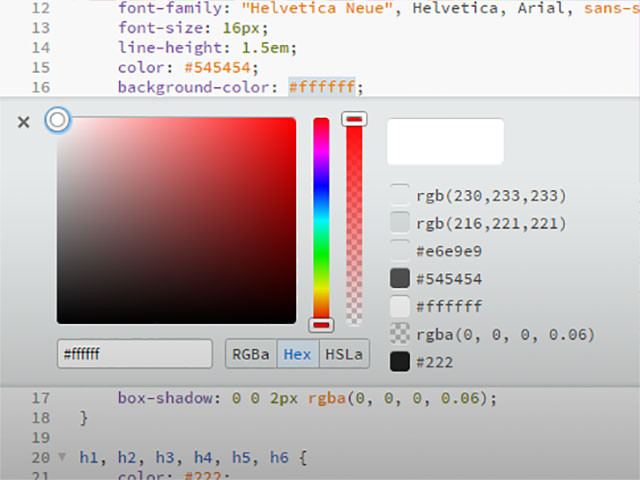Click #ffffff value on line 16
640x480 pixels.
coord(322,87)
